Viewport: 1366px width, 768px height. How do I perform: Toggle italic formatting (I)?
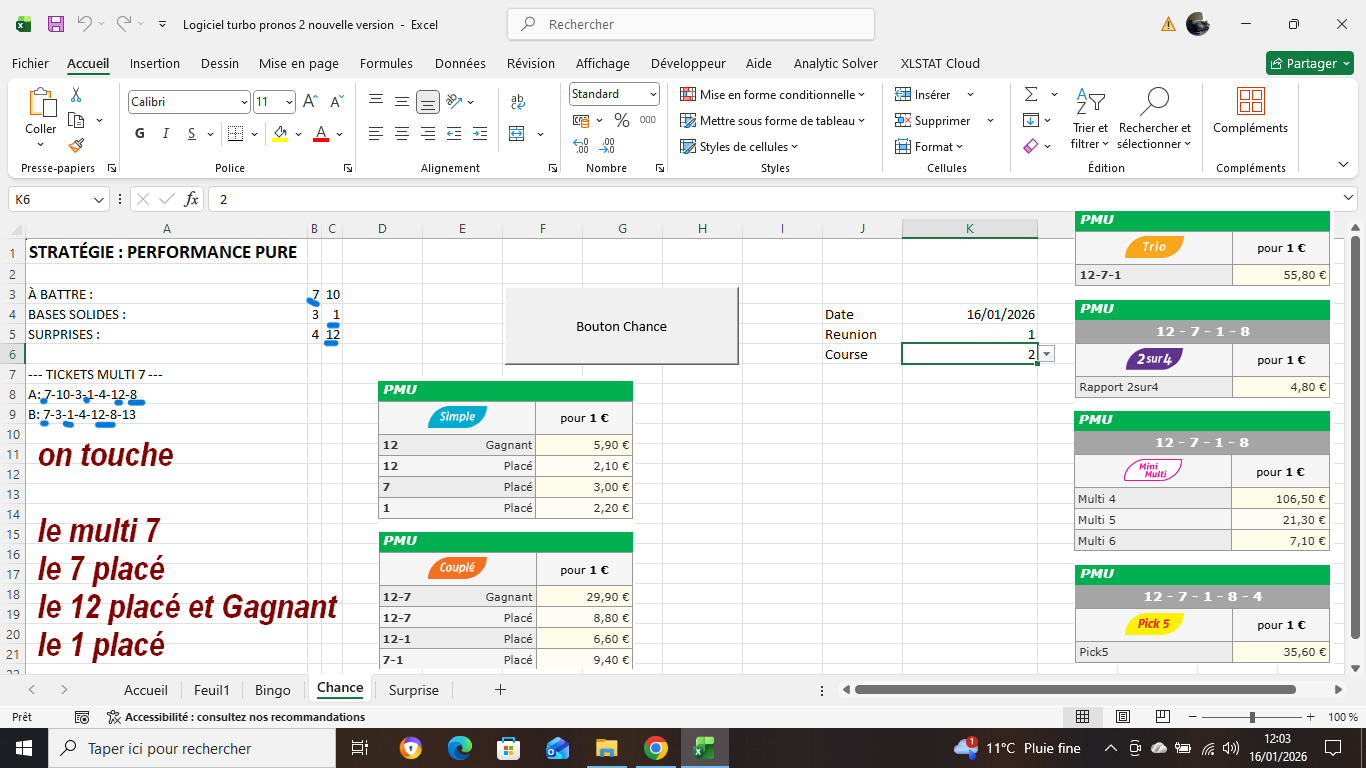pos(166,134)
